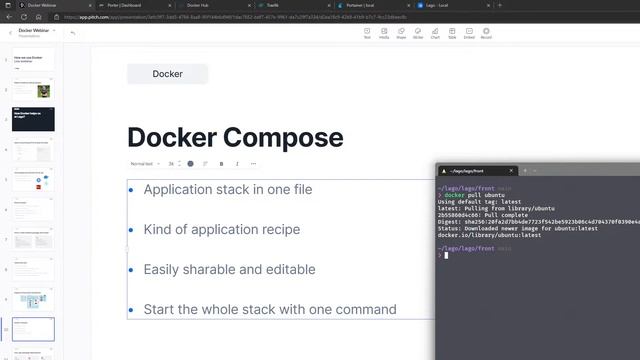Viewport: 640px width, 360px height.
Task: Select slide 7 thumbnail
Action: (x=33, y=239)
